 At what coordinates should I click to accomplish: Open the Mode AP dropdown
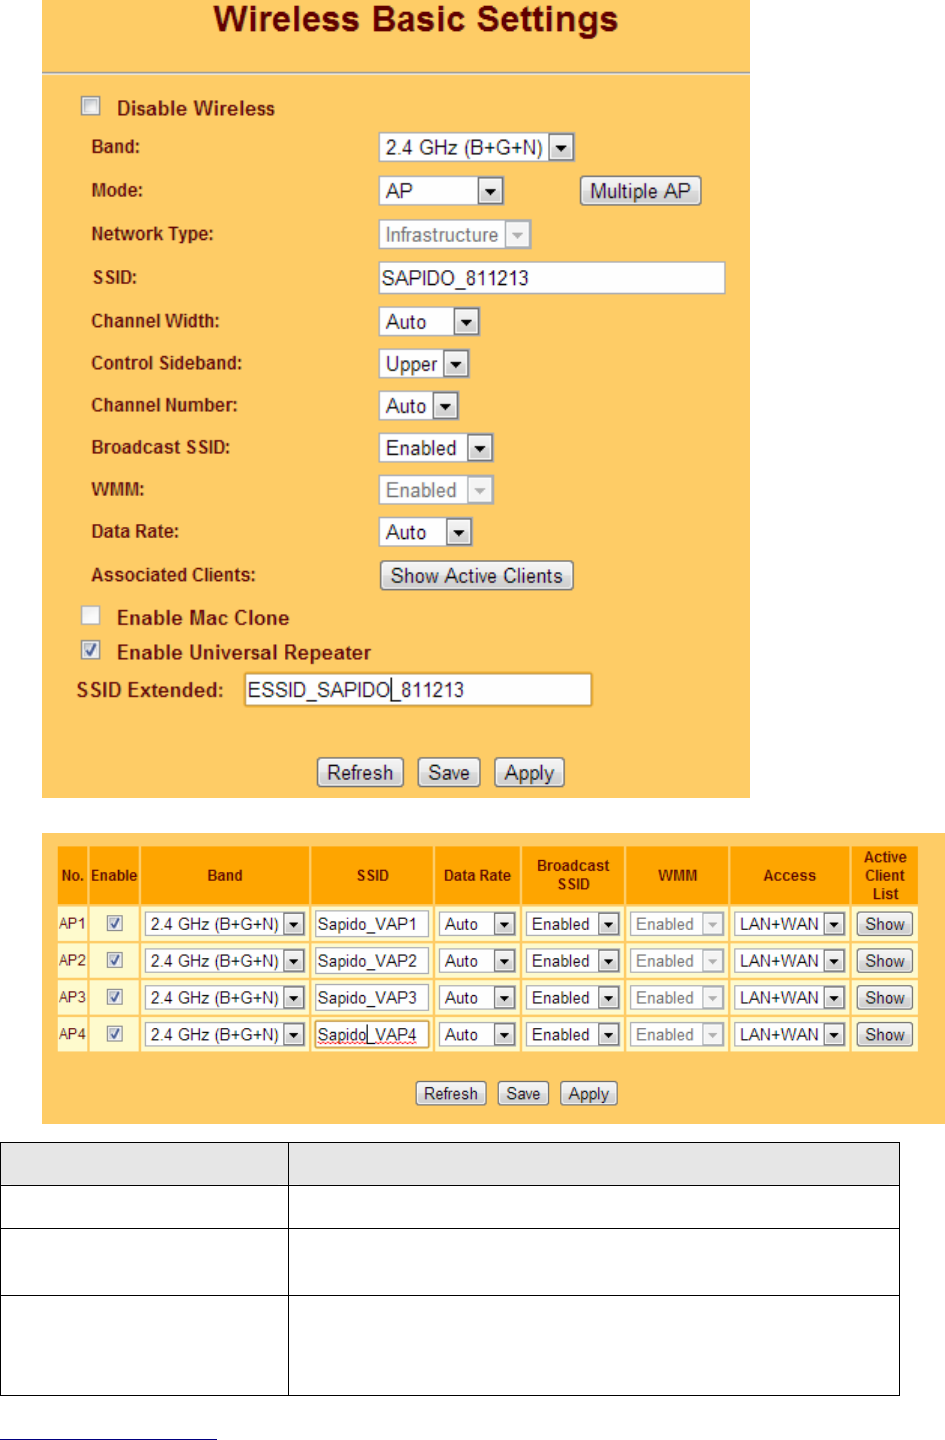441,191
